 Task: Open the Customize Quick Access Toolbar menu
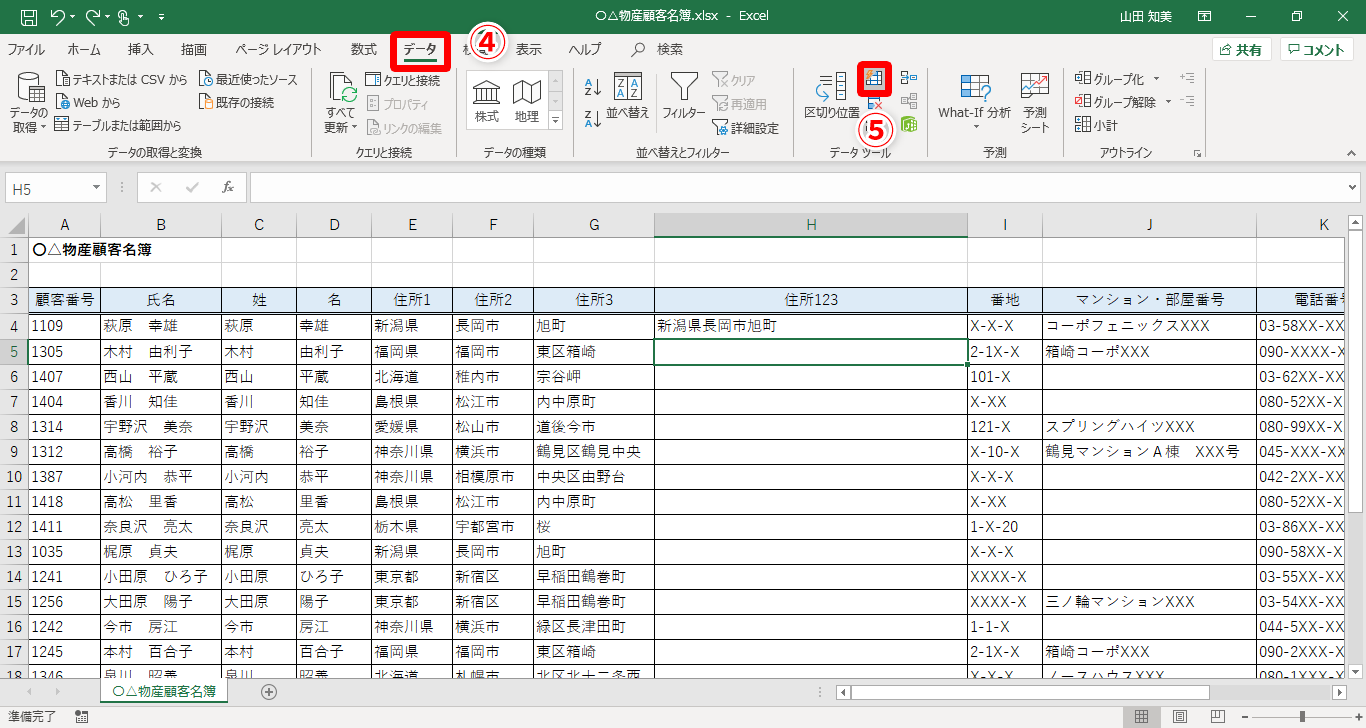point(163,17)
